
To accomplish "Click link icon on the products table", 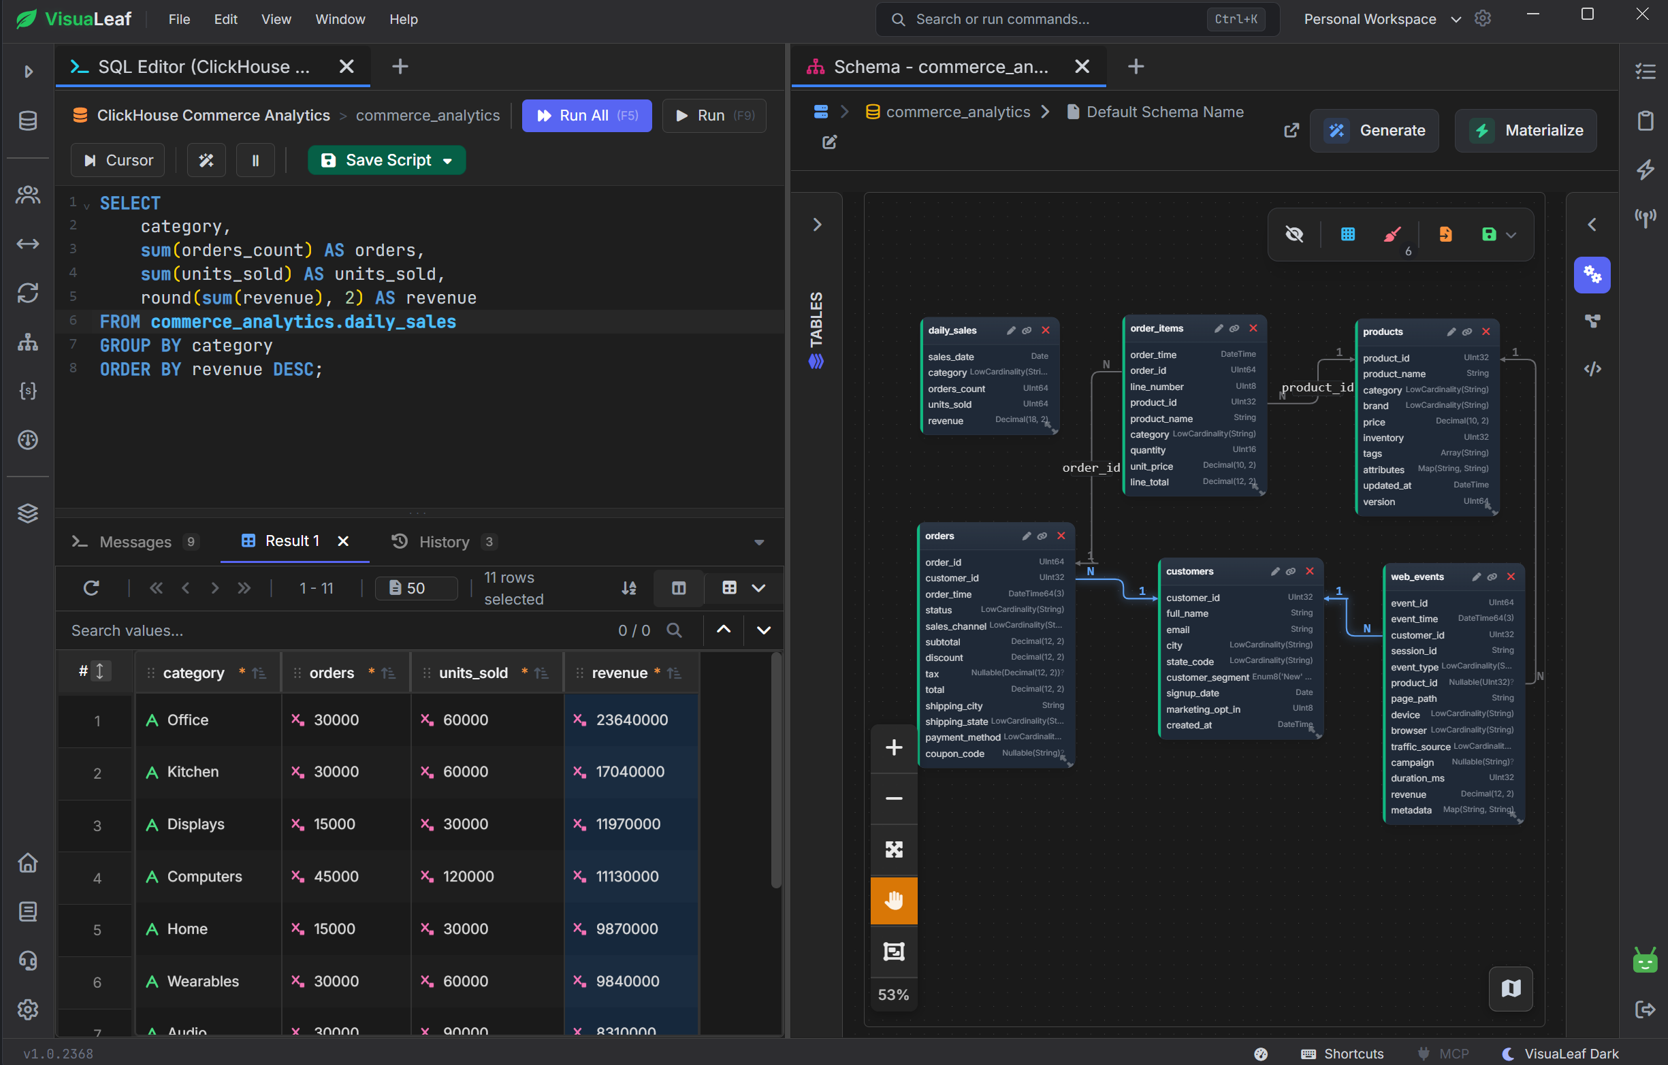I will click(1467, 332).
